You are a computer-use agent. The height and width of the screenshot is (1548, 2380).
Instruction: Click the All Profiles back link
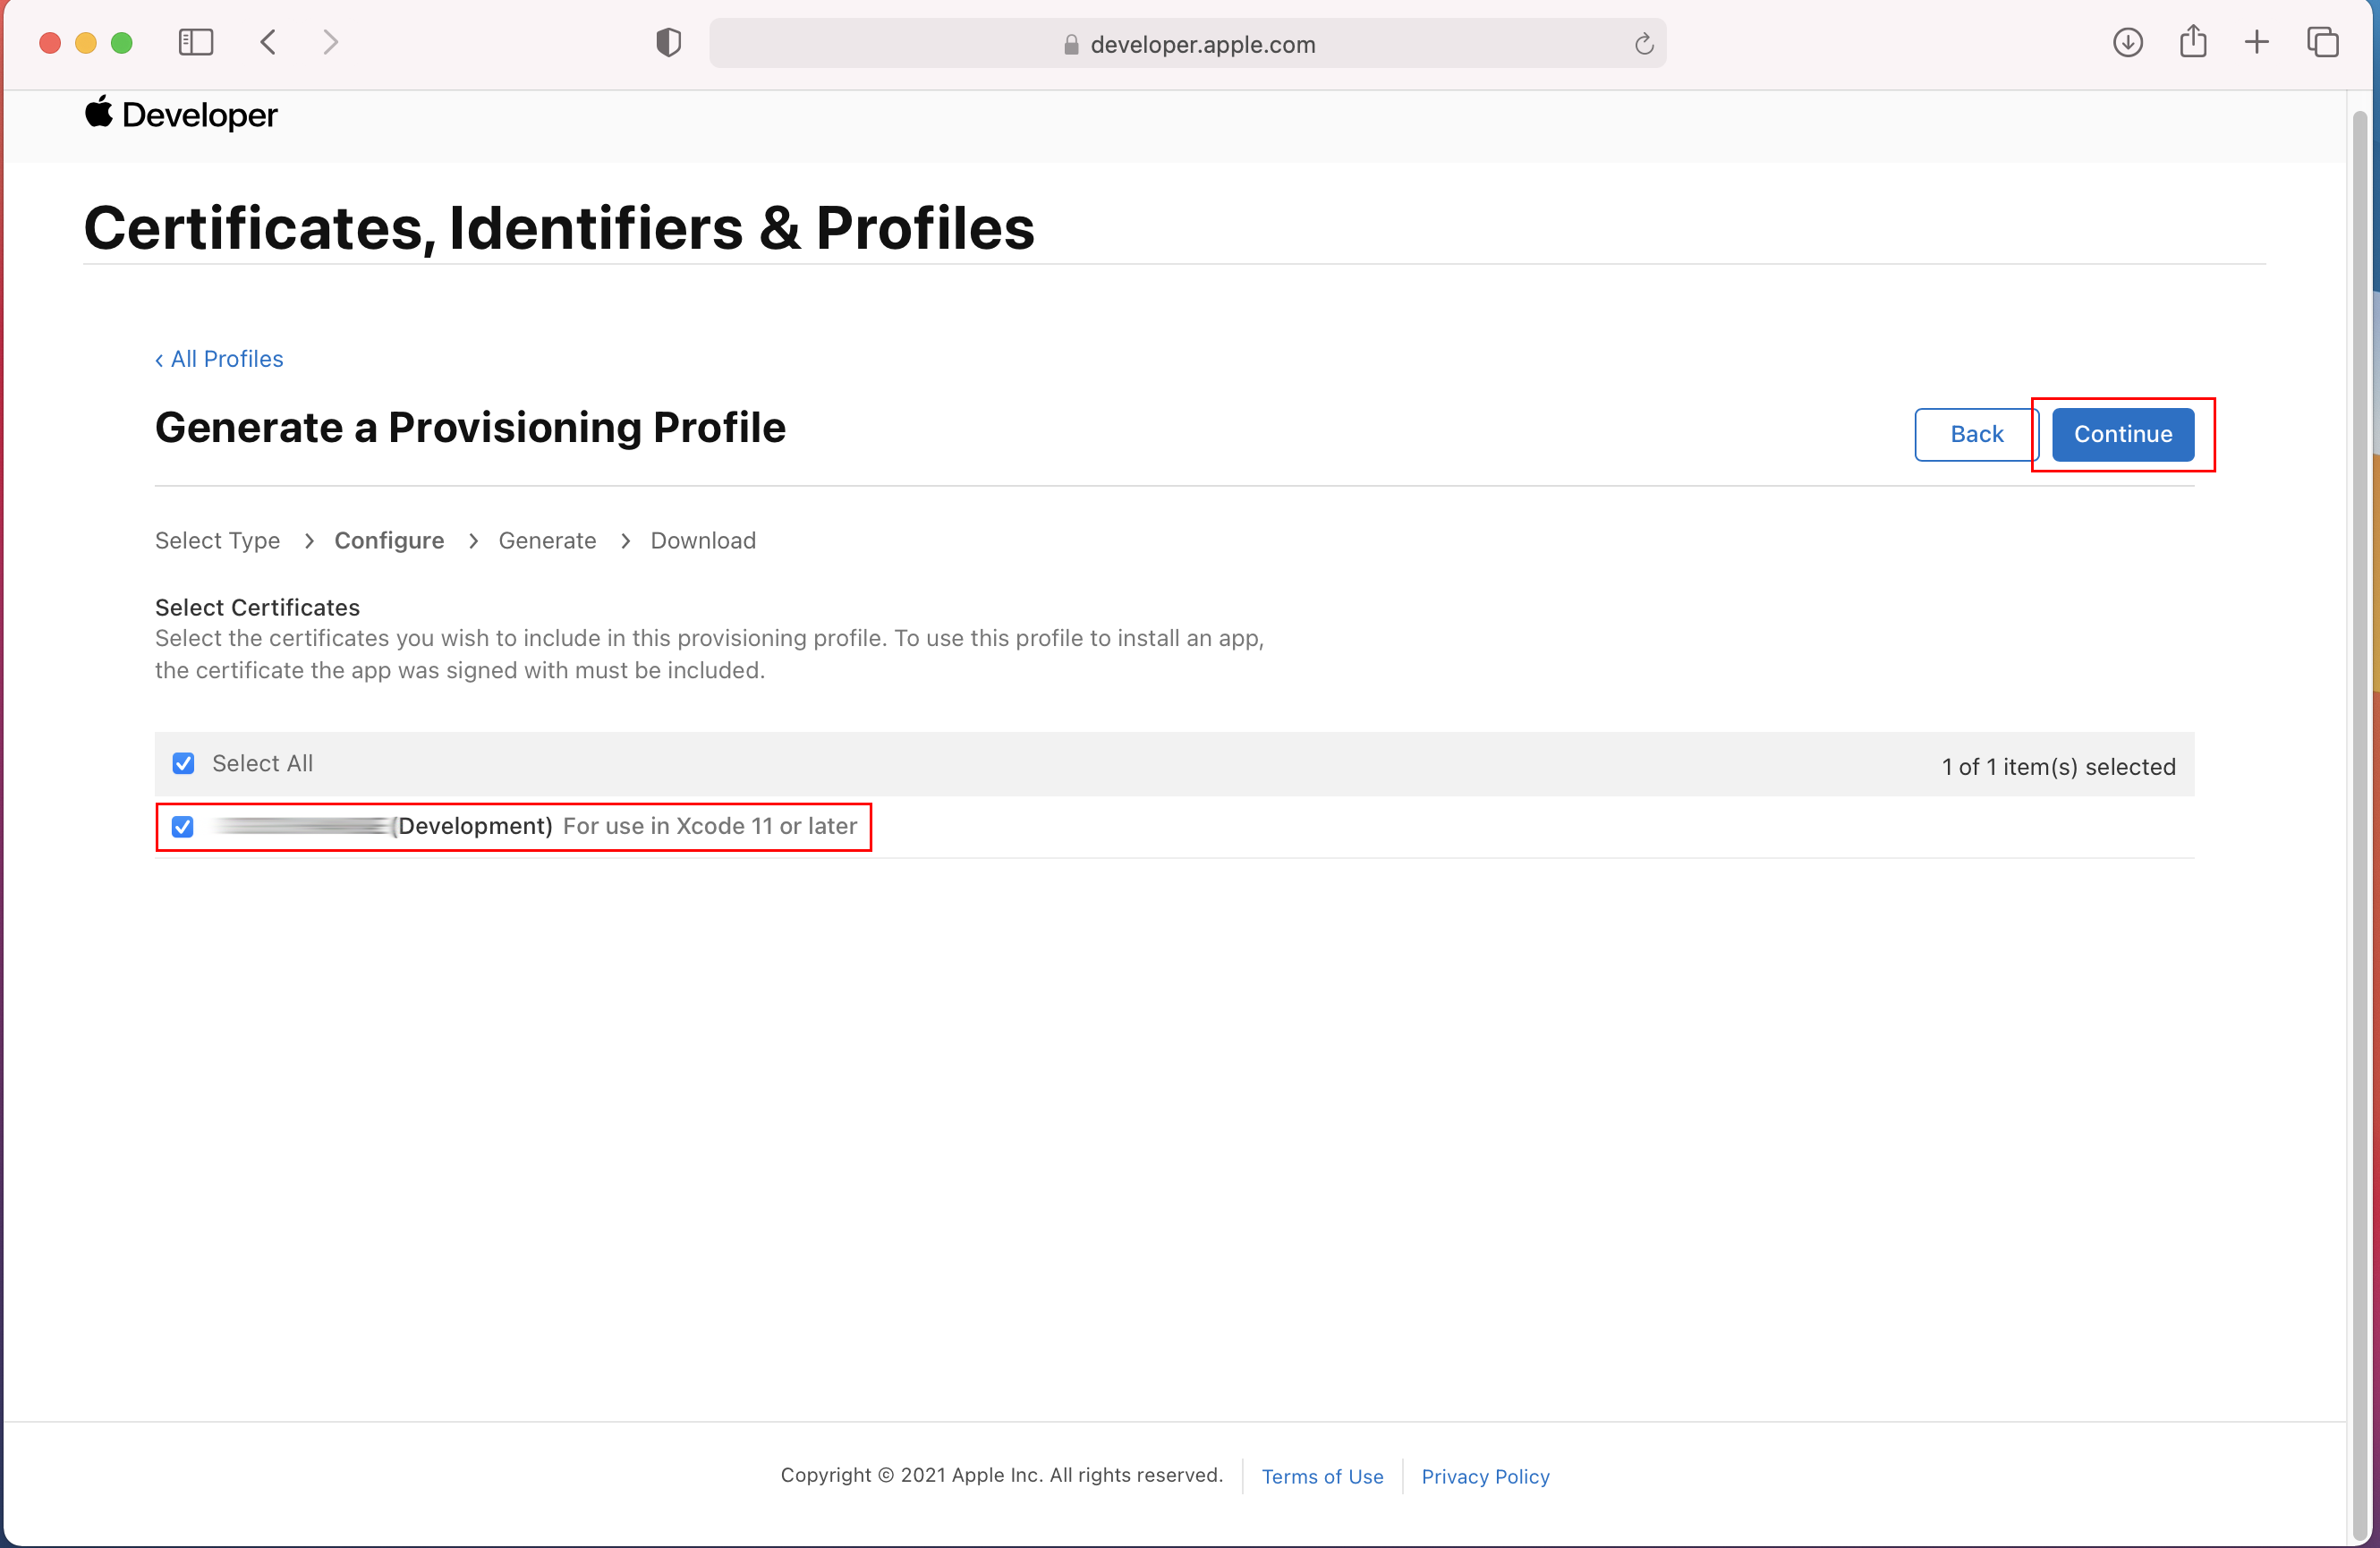click(219, 359)
